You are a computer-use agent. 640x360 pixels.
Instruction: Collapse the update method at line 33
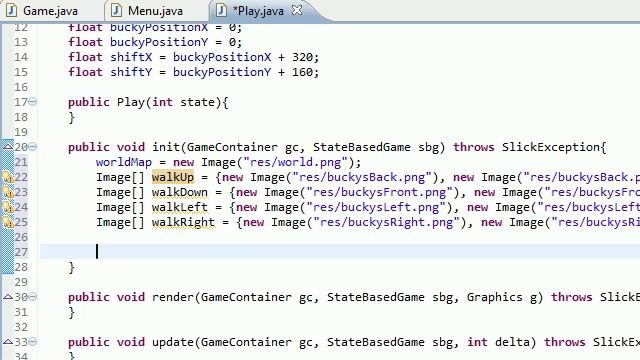[x=33, y=342]
